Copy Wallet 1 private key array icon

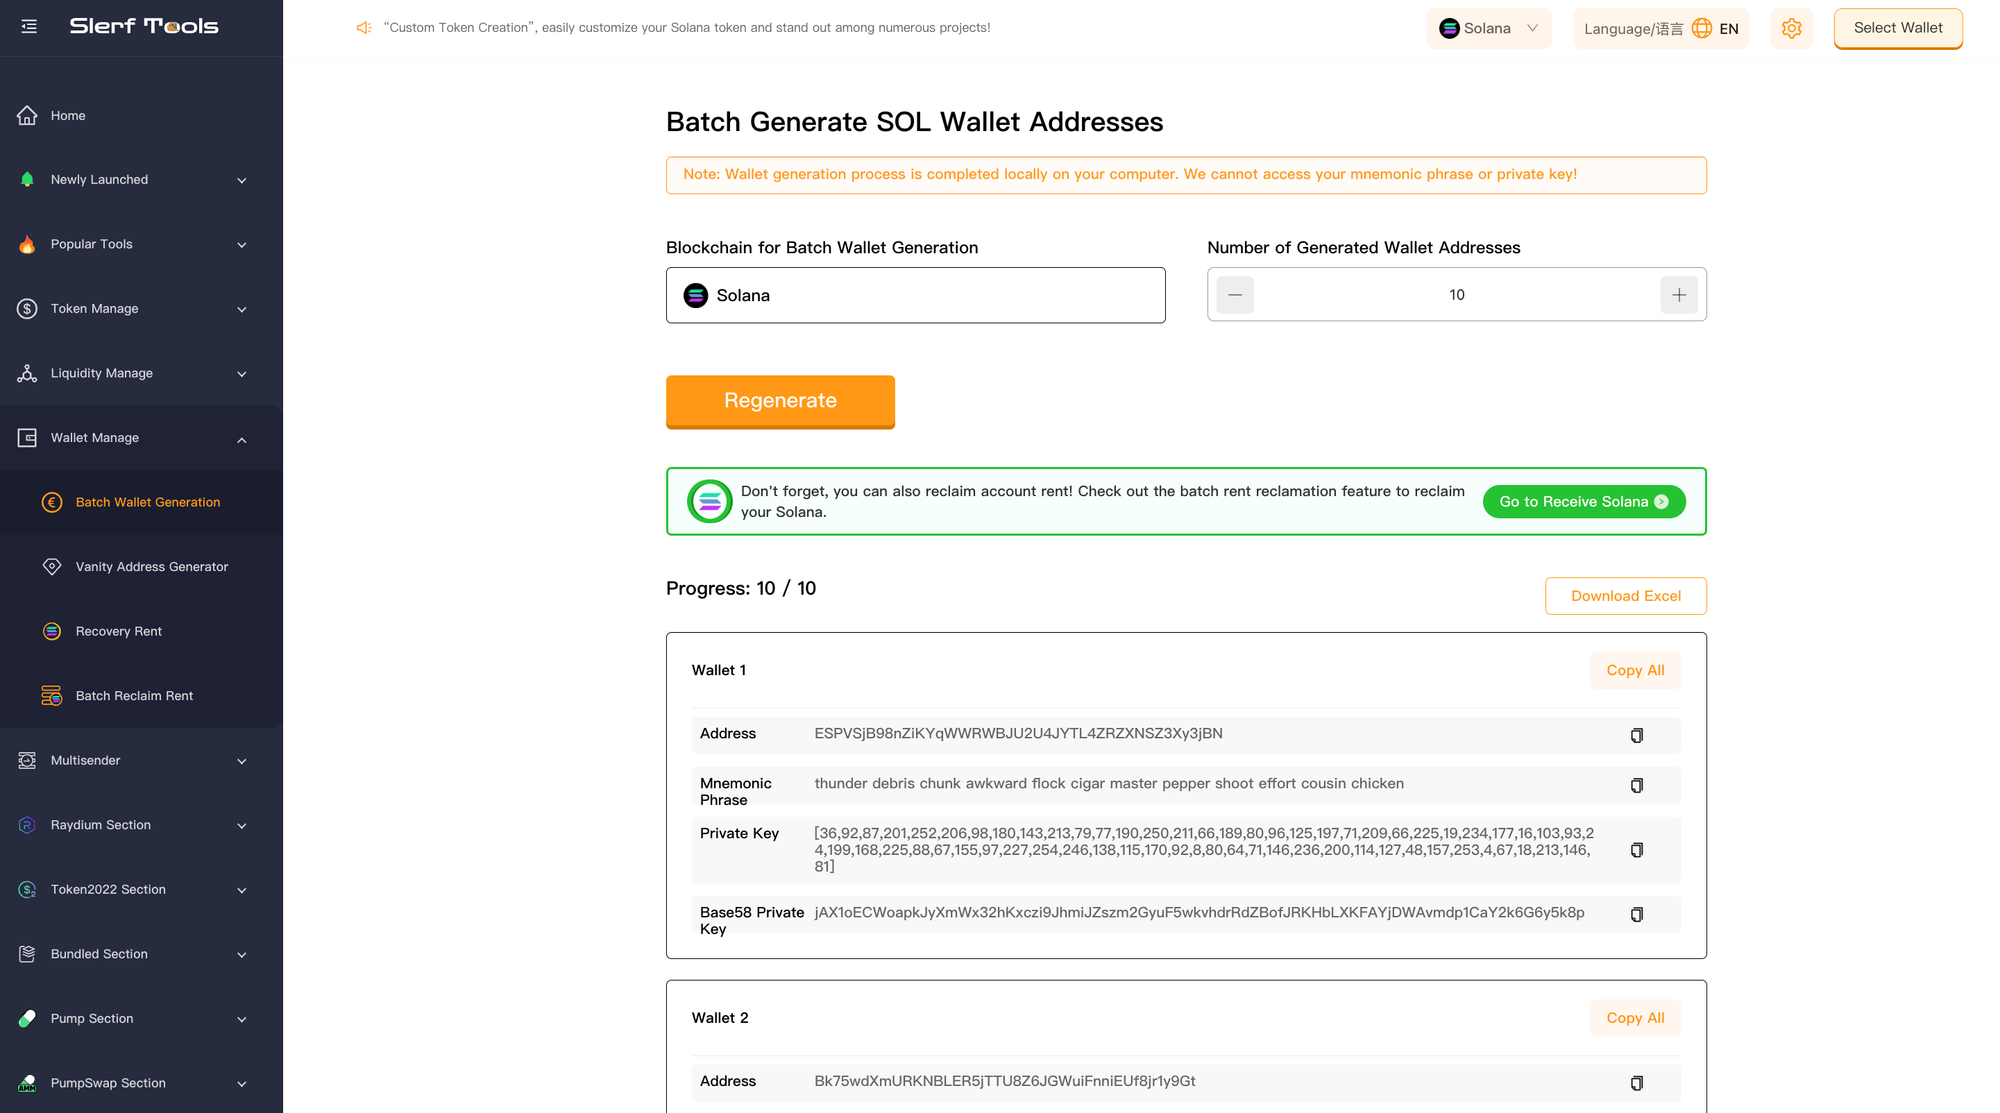(x=1636, y=850)
